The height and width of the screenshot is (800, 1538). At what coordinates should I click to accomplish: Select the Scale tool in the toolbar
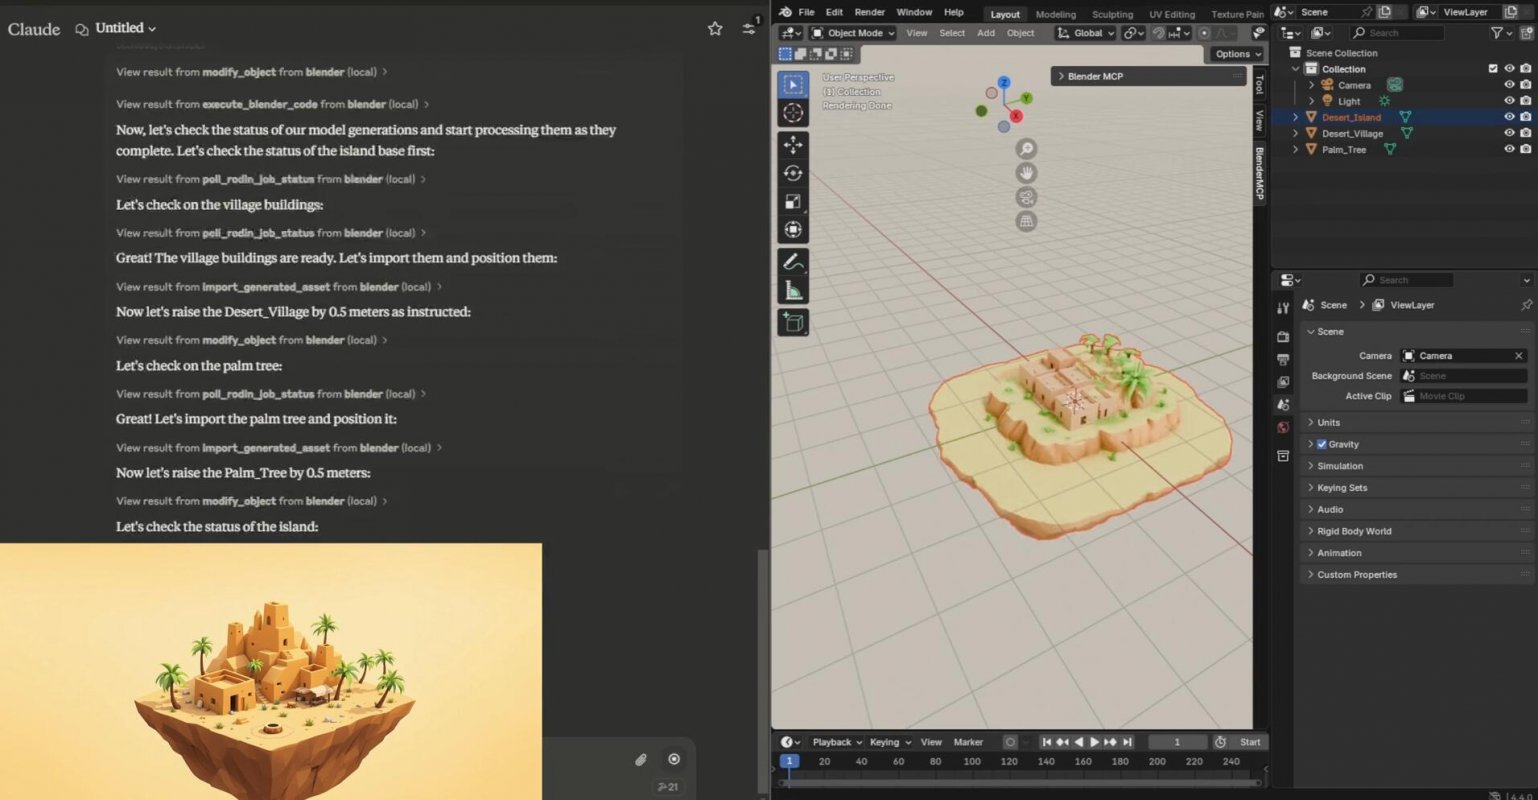coord(792,201)
